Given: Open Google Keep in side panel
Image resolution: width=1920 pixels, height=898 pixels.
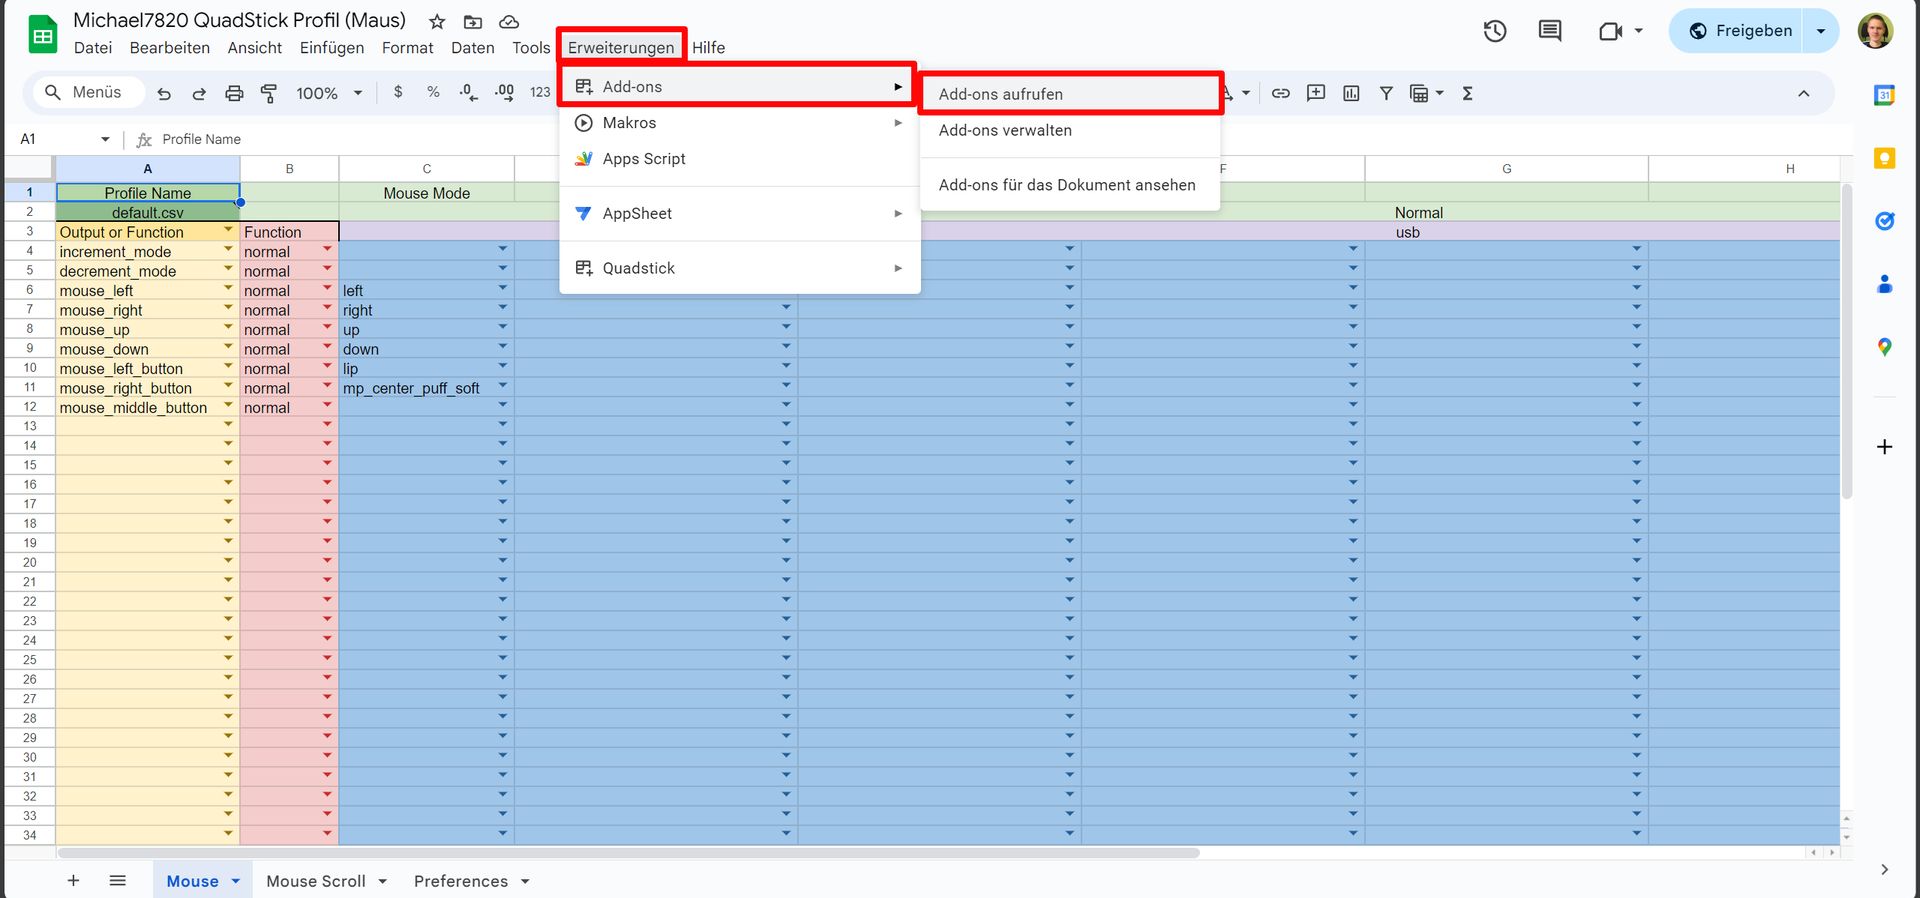Looking at the screenshot, I should (x=1884, y=158).
